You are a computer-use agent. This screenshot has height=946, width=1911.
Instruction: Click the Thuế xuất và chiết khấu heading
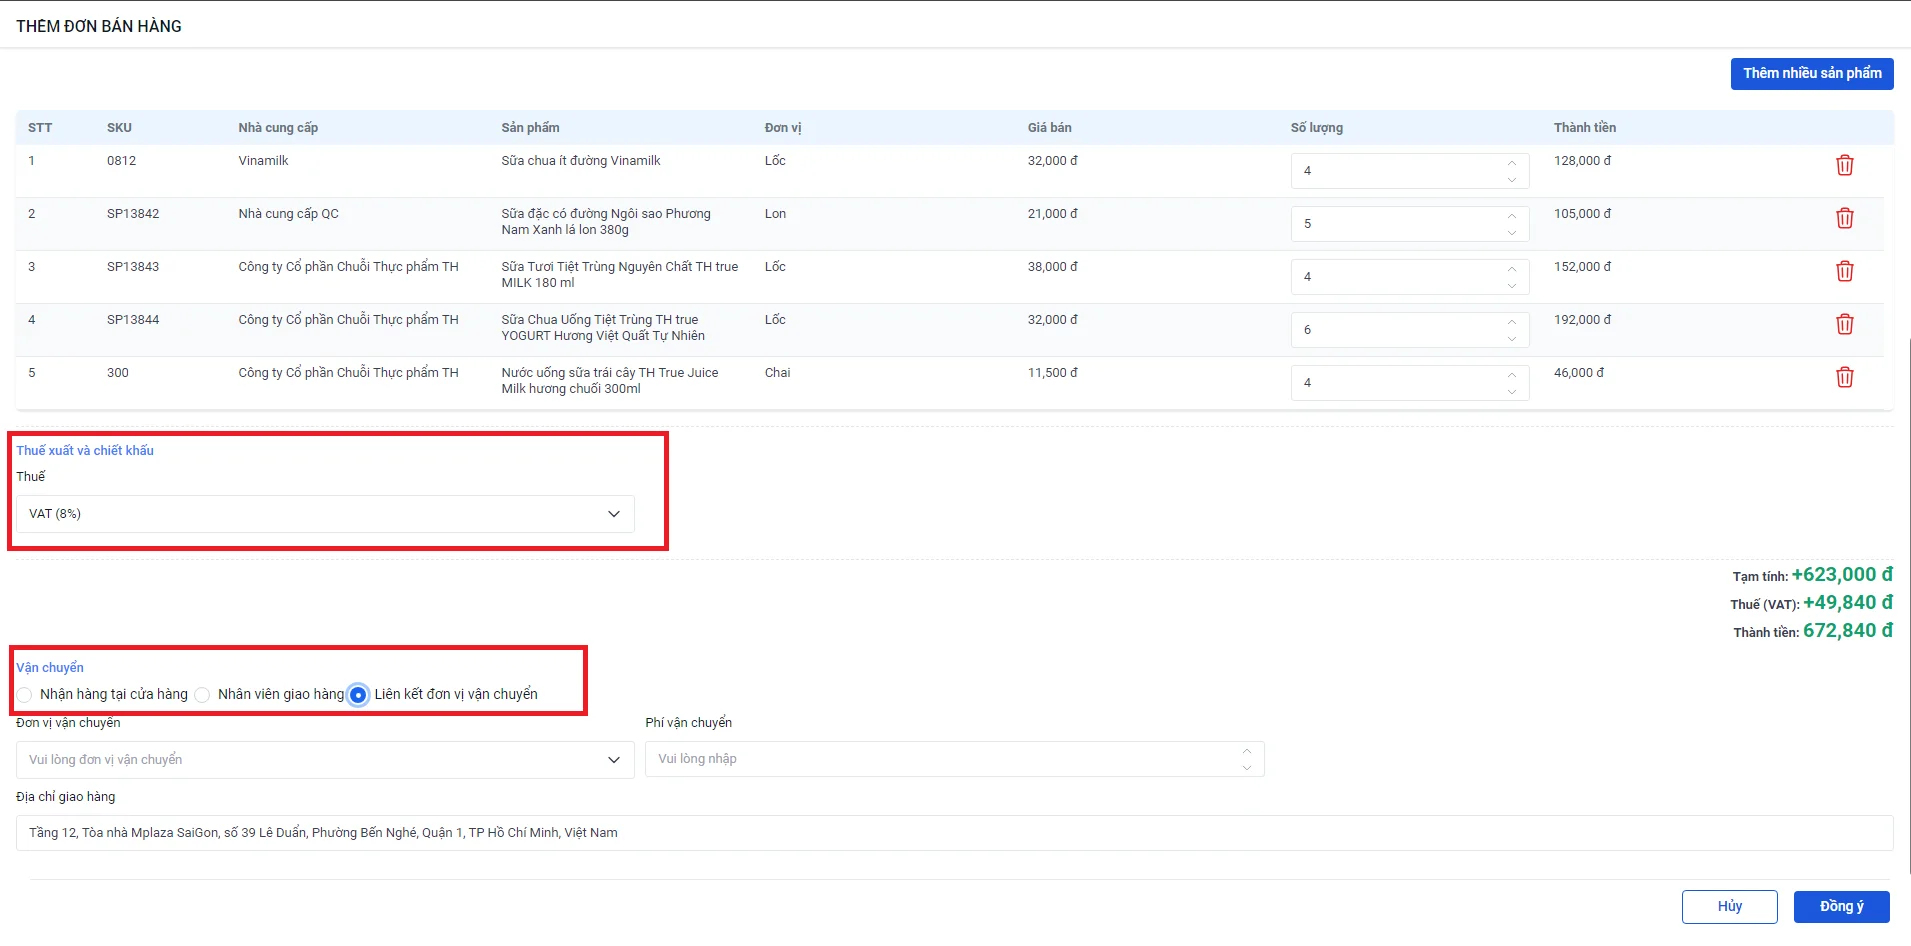click(85, 451)
